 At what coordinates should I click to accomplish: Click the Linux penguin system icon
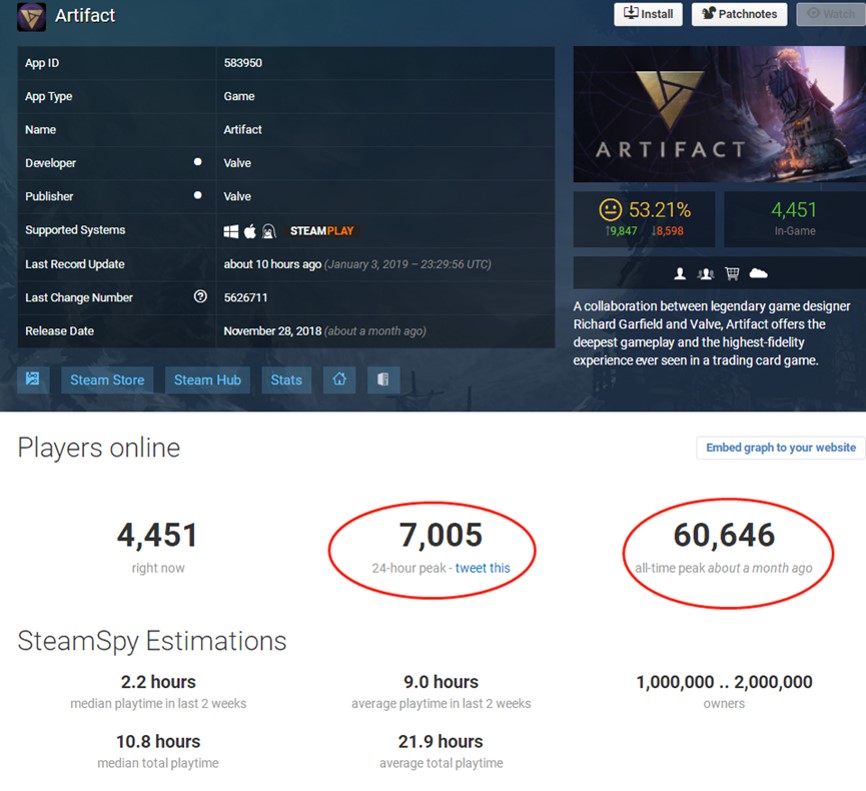[269, 231]
